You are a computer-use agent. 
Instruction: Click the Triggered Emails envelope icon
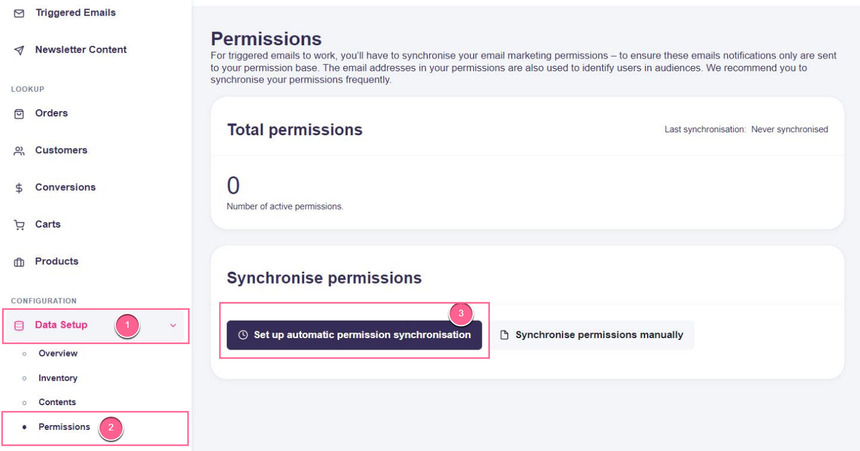pyautogui.click(x=19, y=13)
